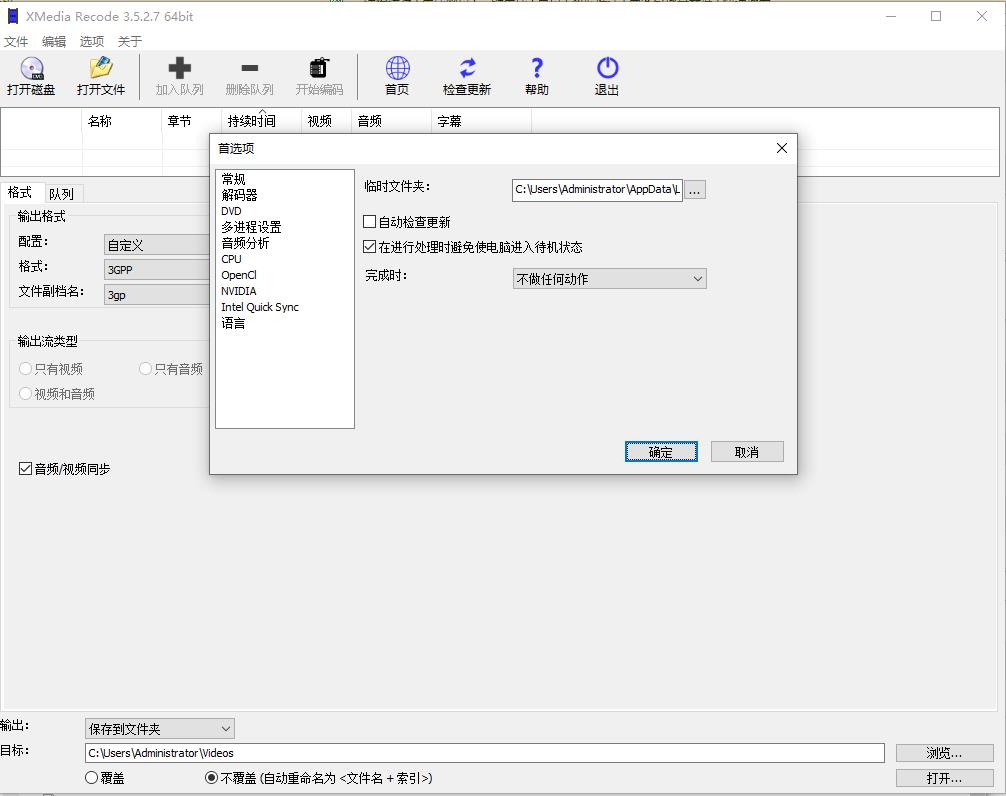This screenshot has width=1006, height=796.
Task: Browse temp folder with the ... button
Action: pos(695,190)
